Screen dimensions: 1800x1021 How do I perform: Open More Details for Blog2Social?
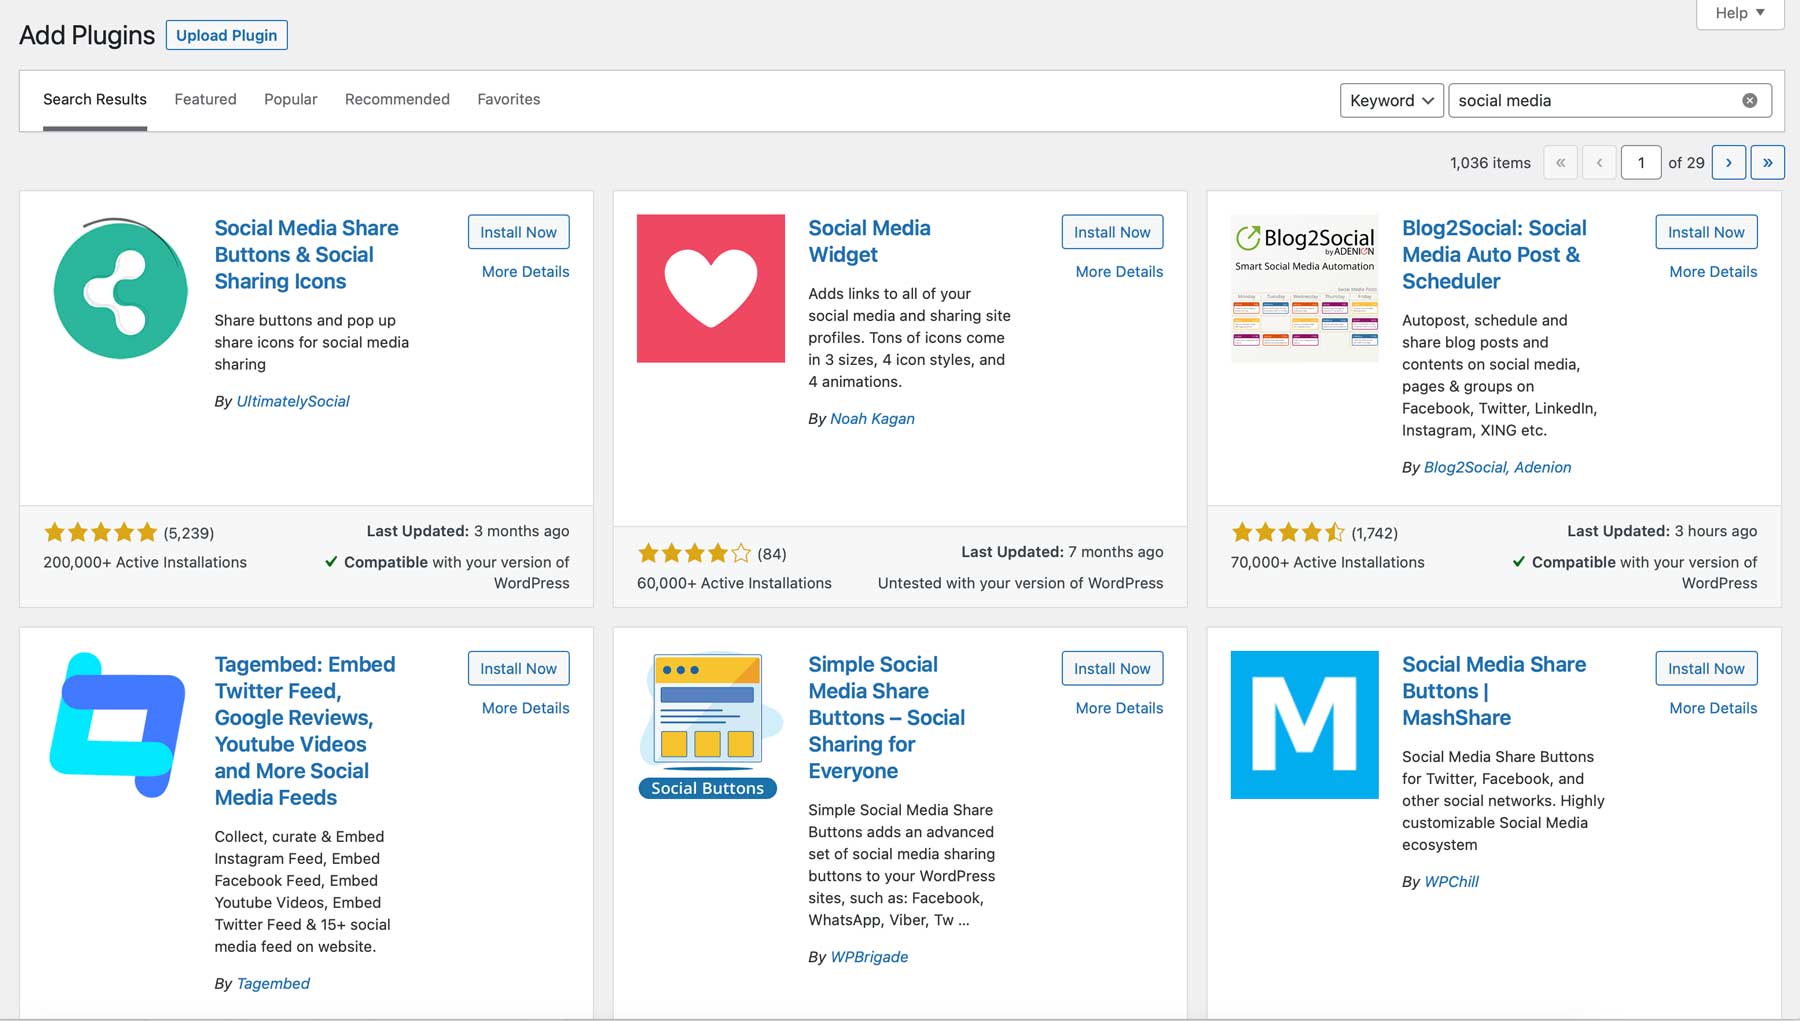pos(1712,271)
